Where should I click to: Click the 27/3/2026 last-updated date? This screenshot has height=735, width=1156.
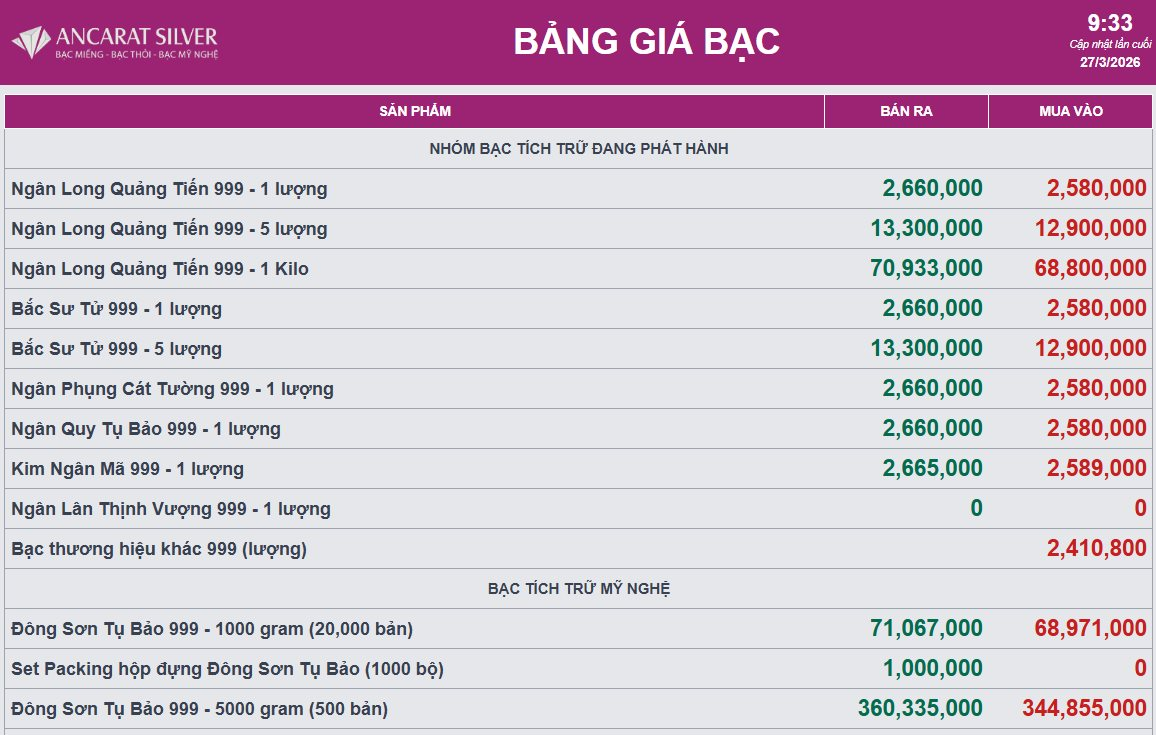click(1109, 62)
